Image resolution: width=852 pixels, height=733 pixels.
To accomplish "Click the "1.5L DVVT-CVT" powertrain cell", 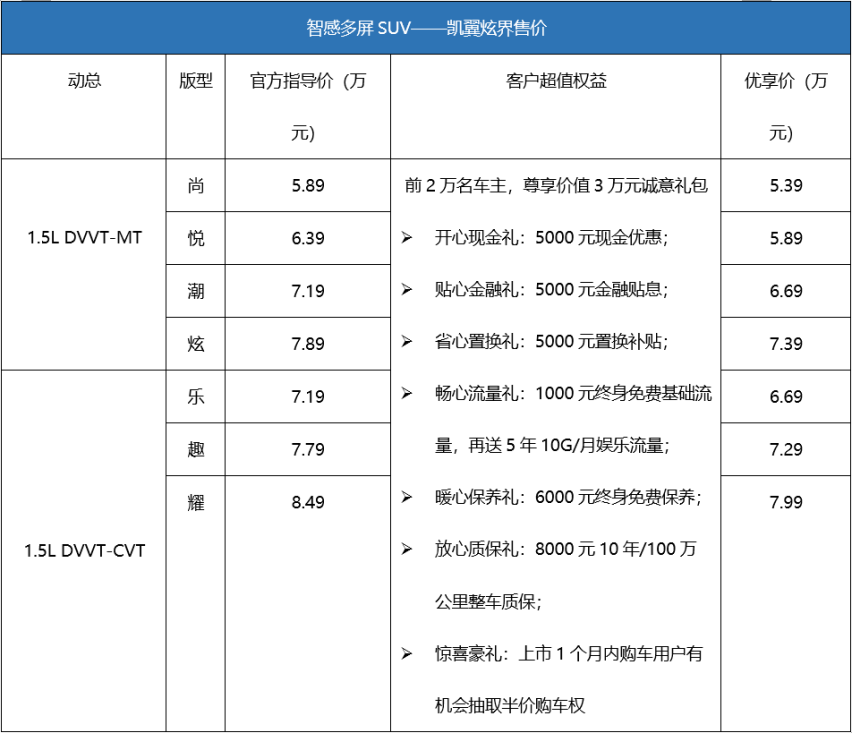I will (x=84, y=550).
